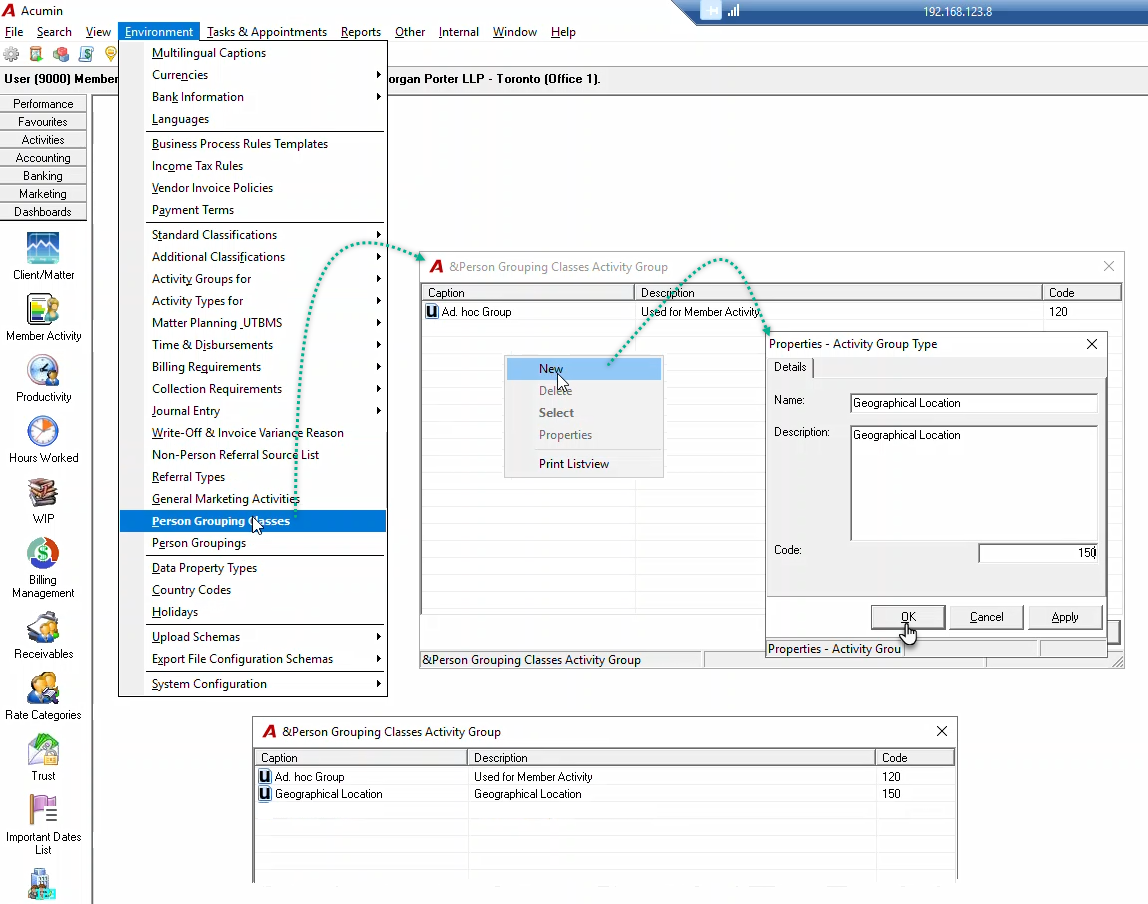Open the Trust sidebar icon

click(x=43, y=750)
